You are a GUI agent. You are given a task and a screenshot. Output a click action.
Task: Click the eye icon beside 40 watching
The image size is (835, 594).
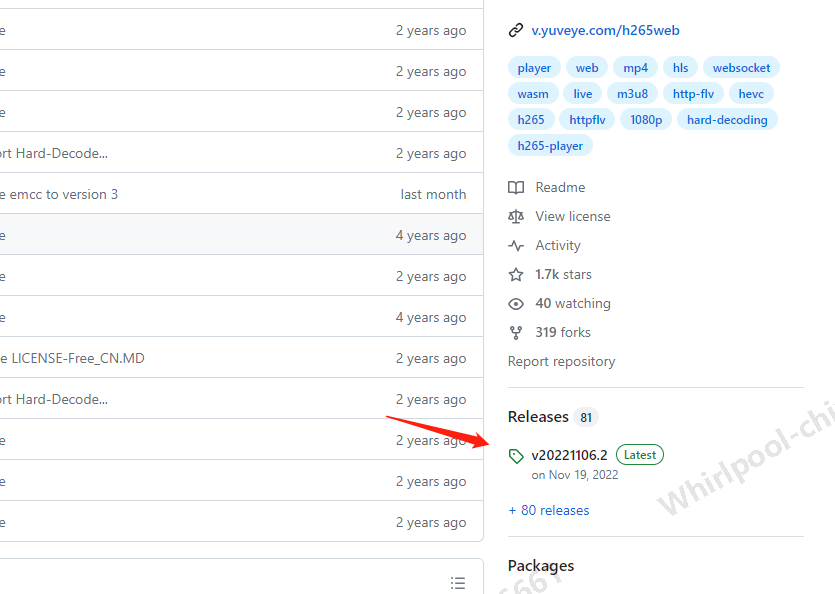tap(515, 303)
